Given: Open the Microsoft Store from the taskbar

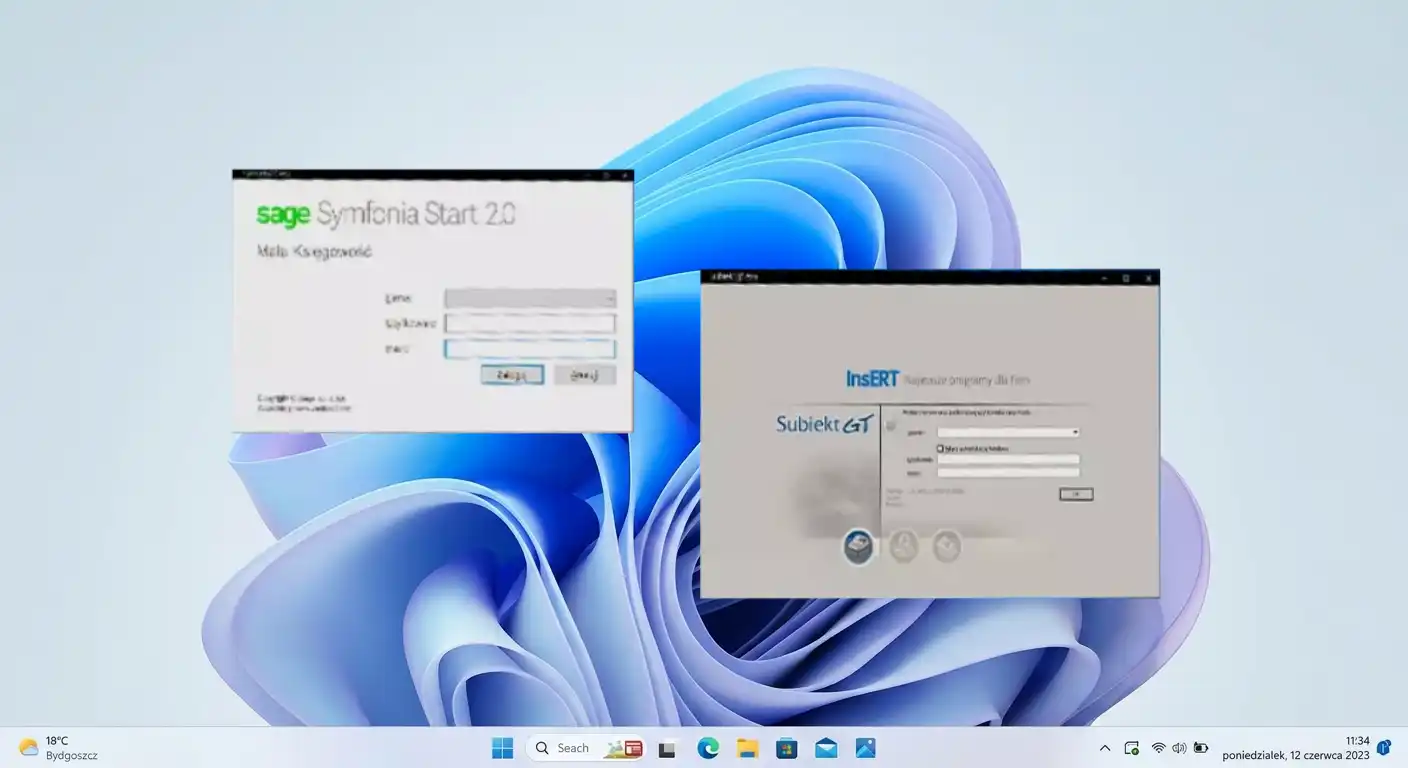Looking at the screenshot, I should point(786,747).
